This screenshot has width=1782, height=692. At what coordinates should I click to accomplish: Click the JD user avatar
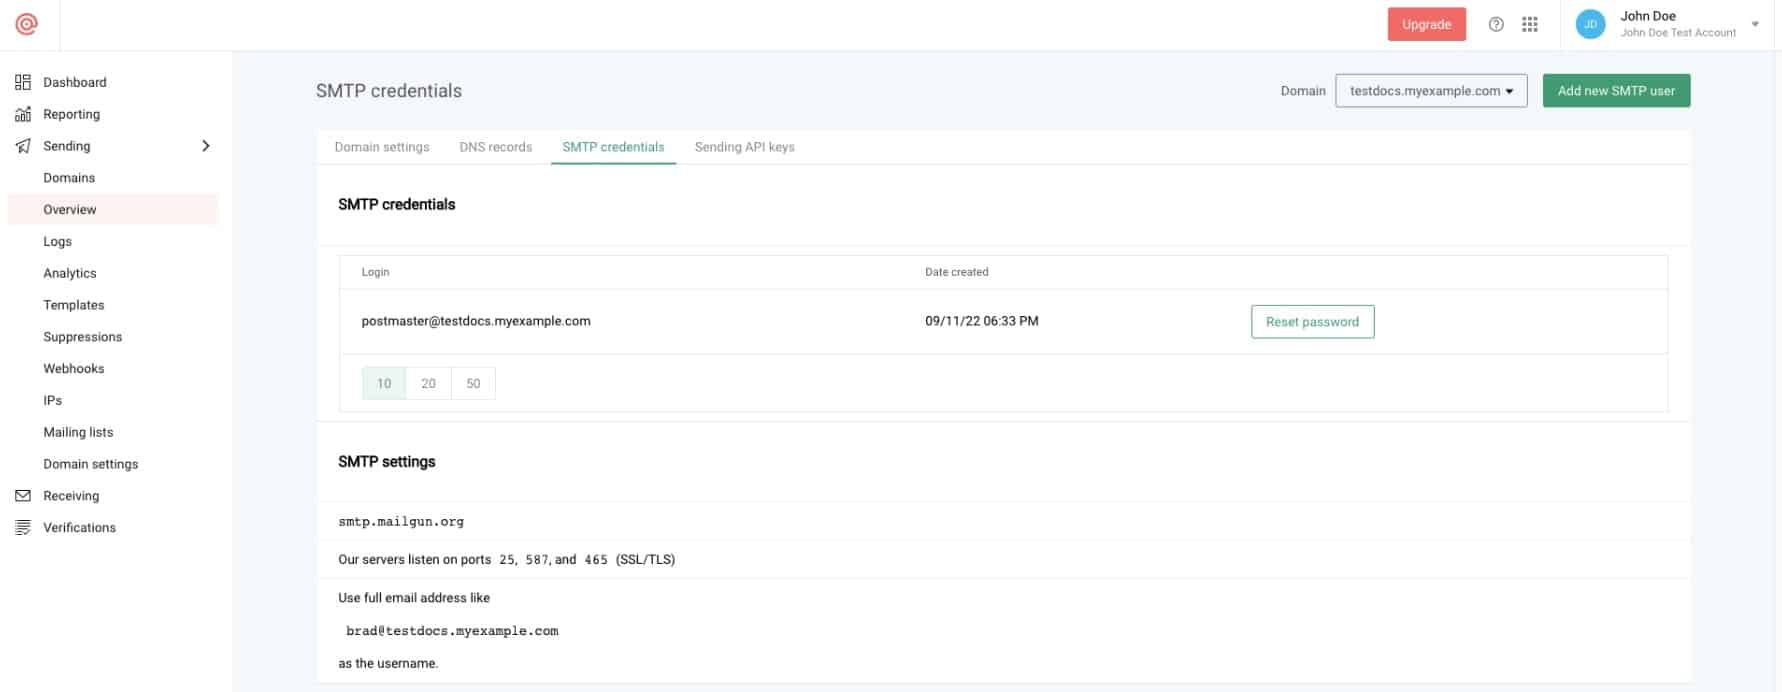pyautogui.click(x=1590, y=24)
